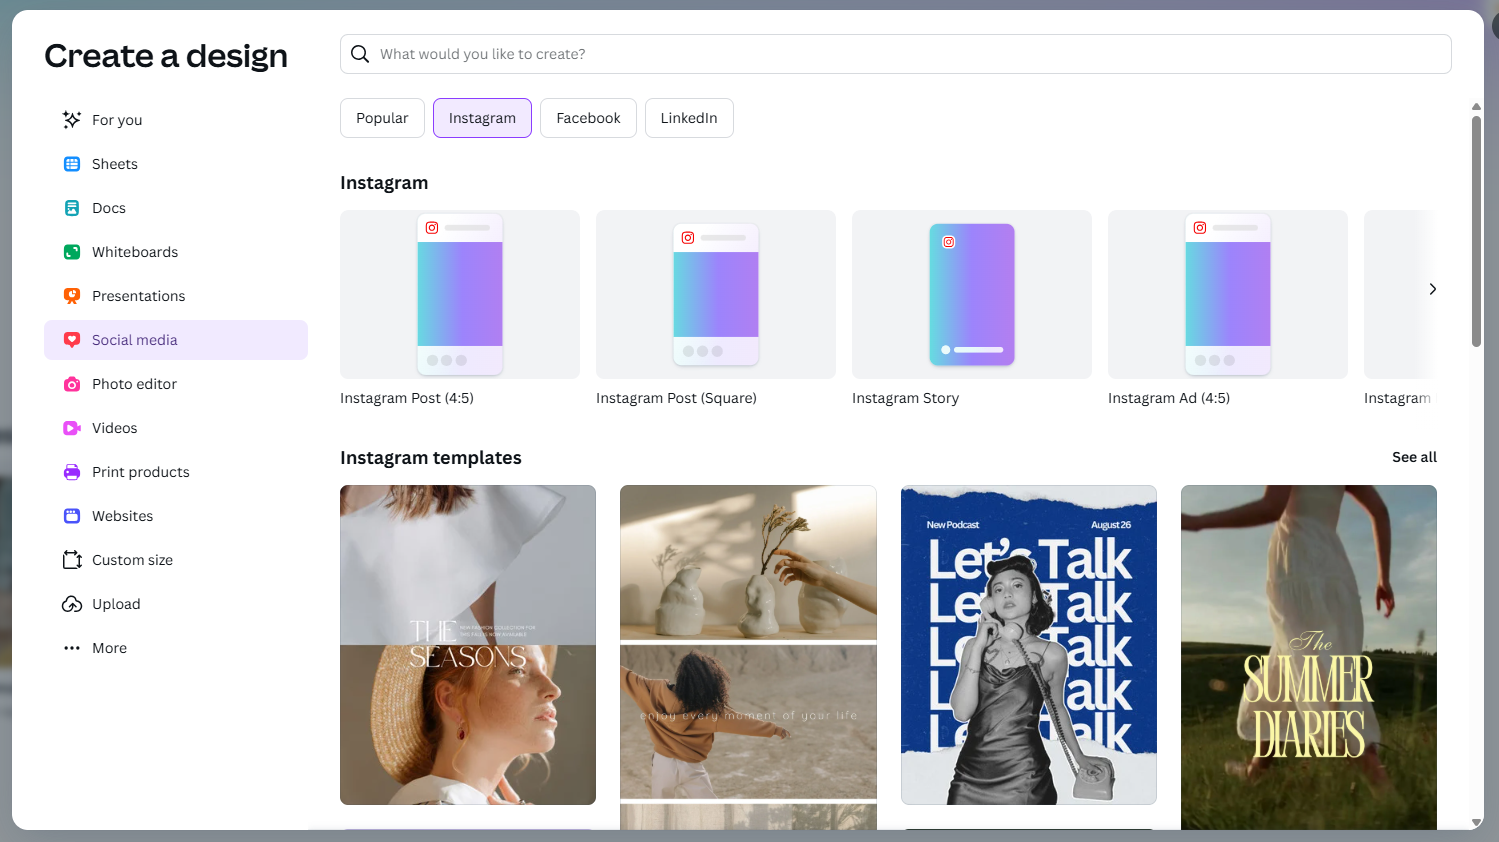The width and height of the screenshot is (1499, 842).
Task: Select Whiteboards in the sidebar
Action: 176,252
